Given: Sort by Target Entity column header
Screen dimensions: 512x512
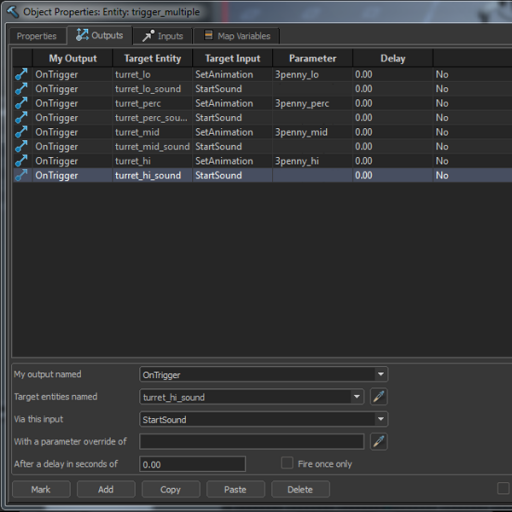Looking at the screenshot, I should pos(153,58).
